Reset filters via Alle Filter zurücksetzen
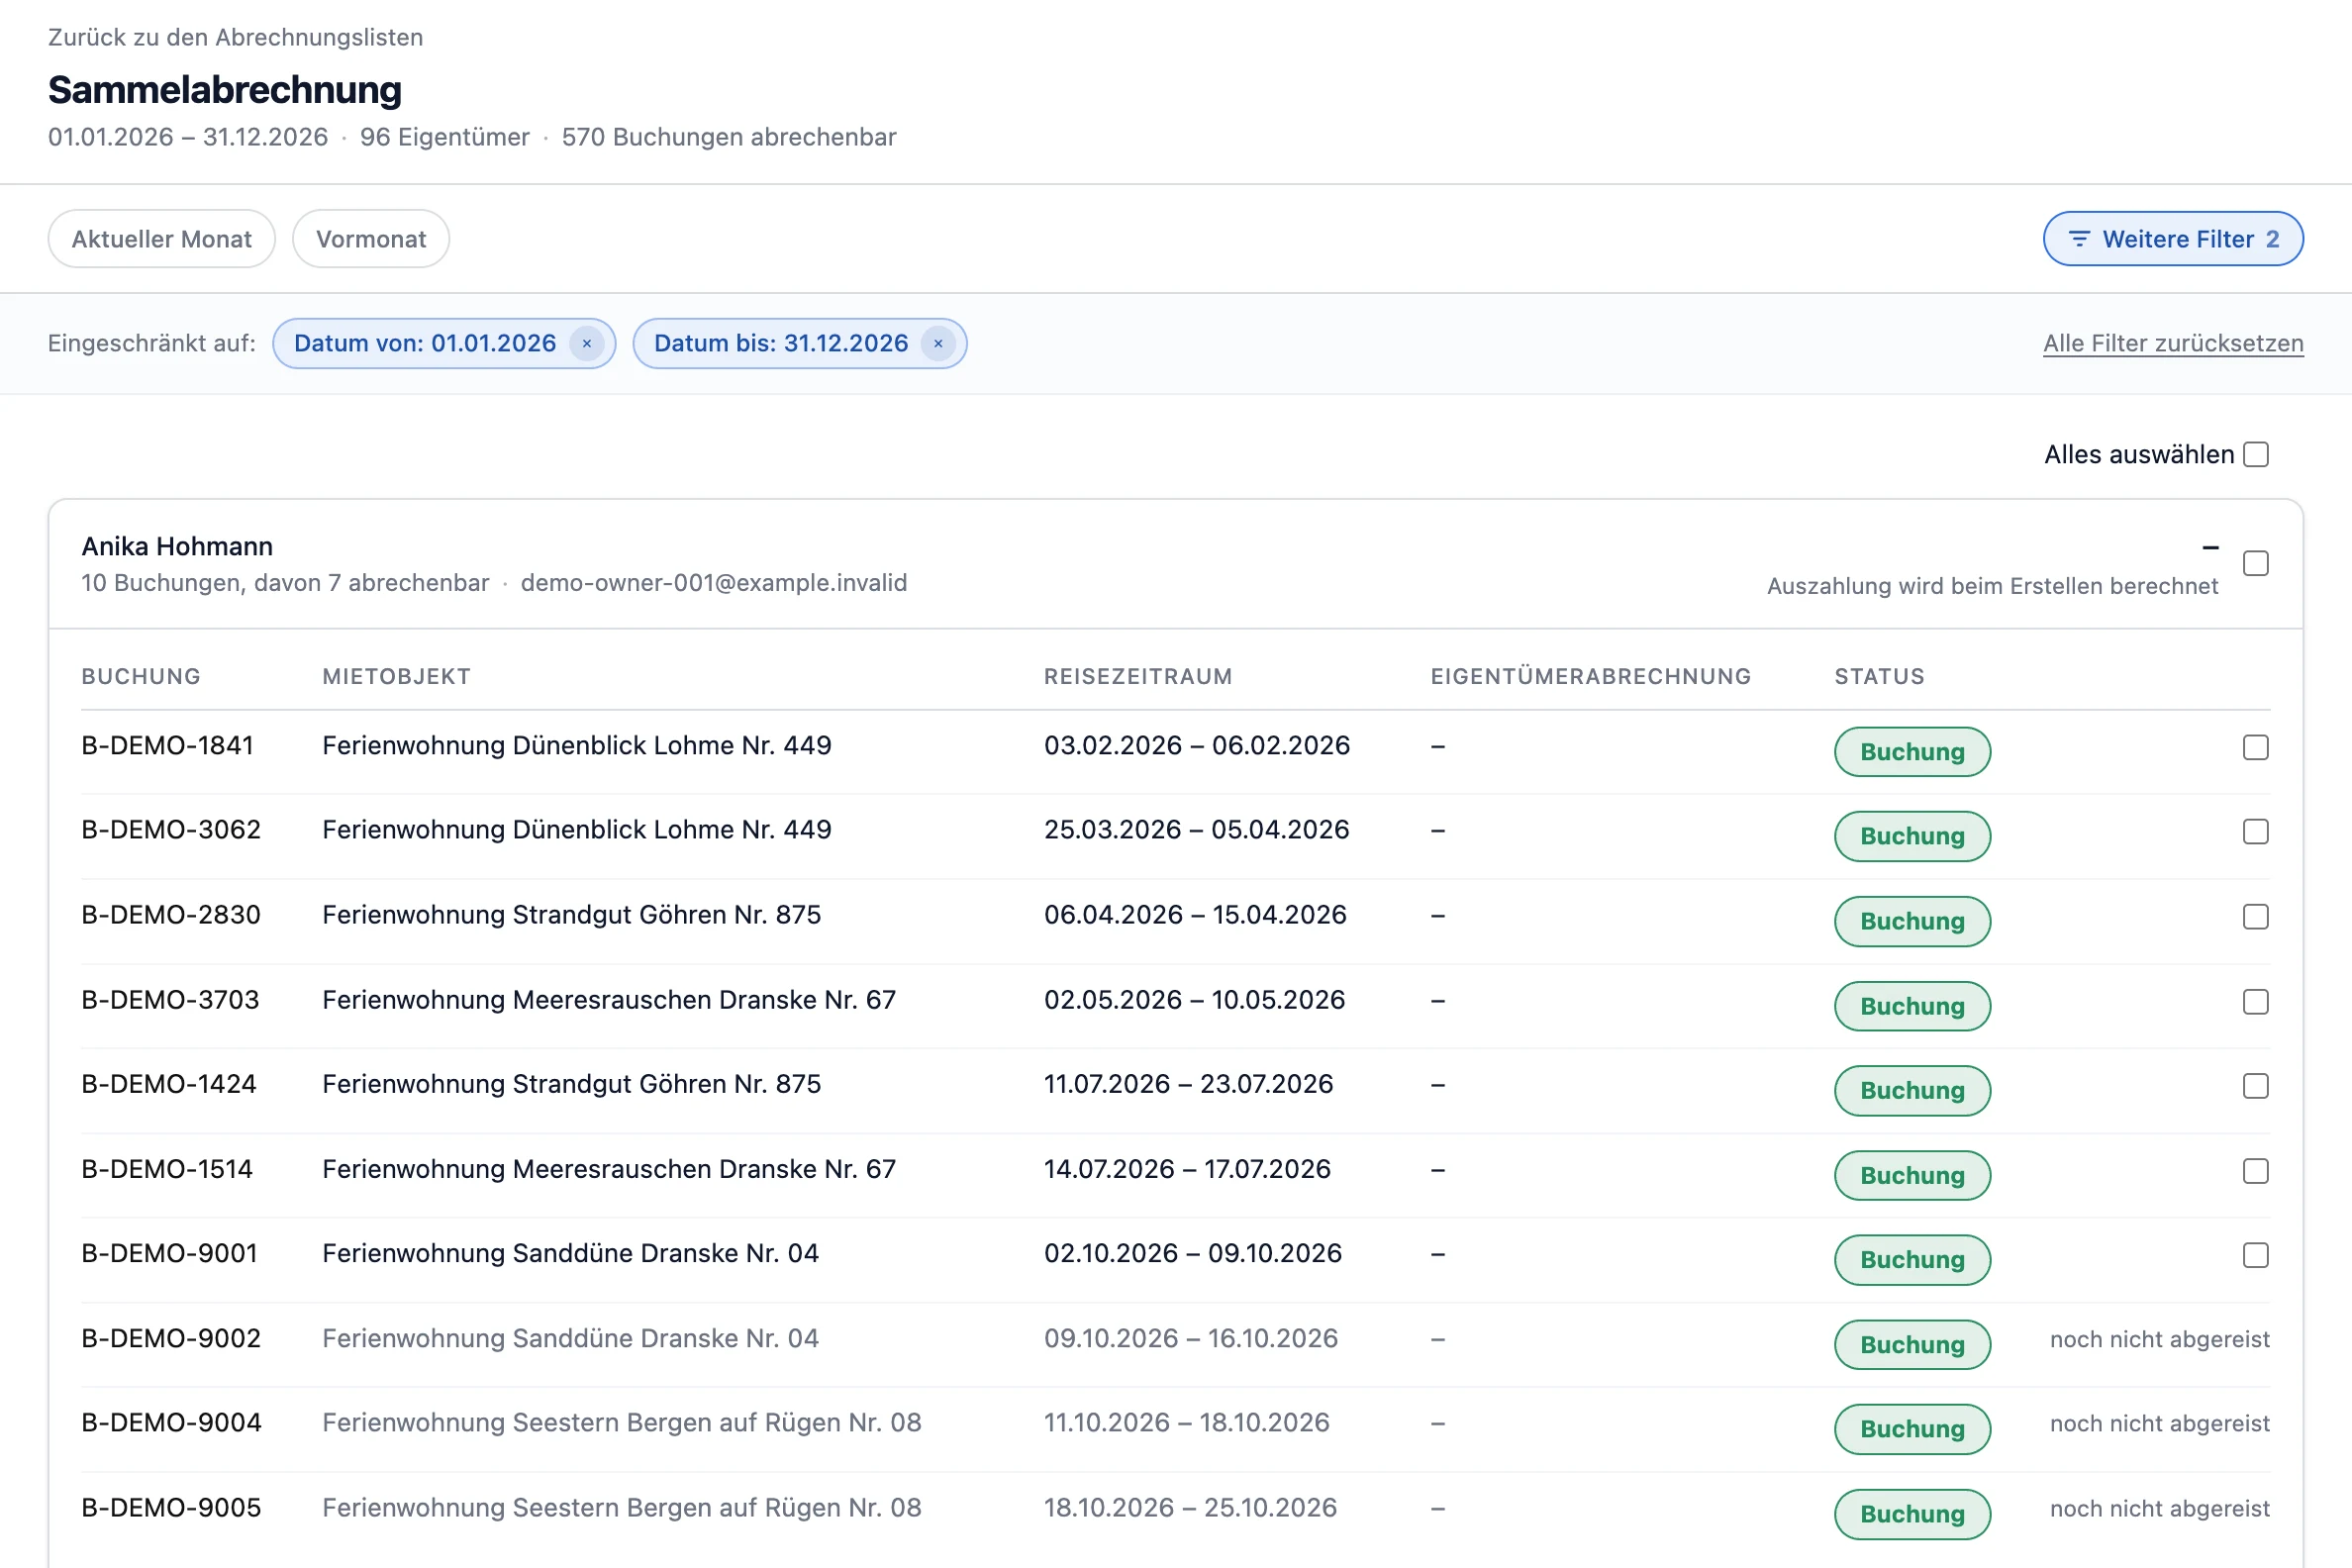The width and height of the screenshot is (2352, 1568). coord(2173,343)
